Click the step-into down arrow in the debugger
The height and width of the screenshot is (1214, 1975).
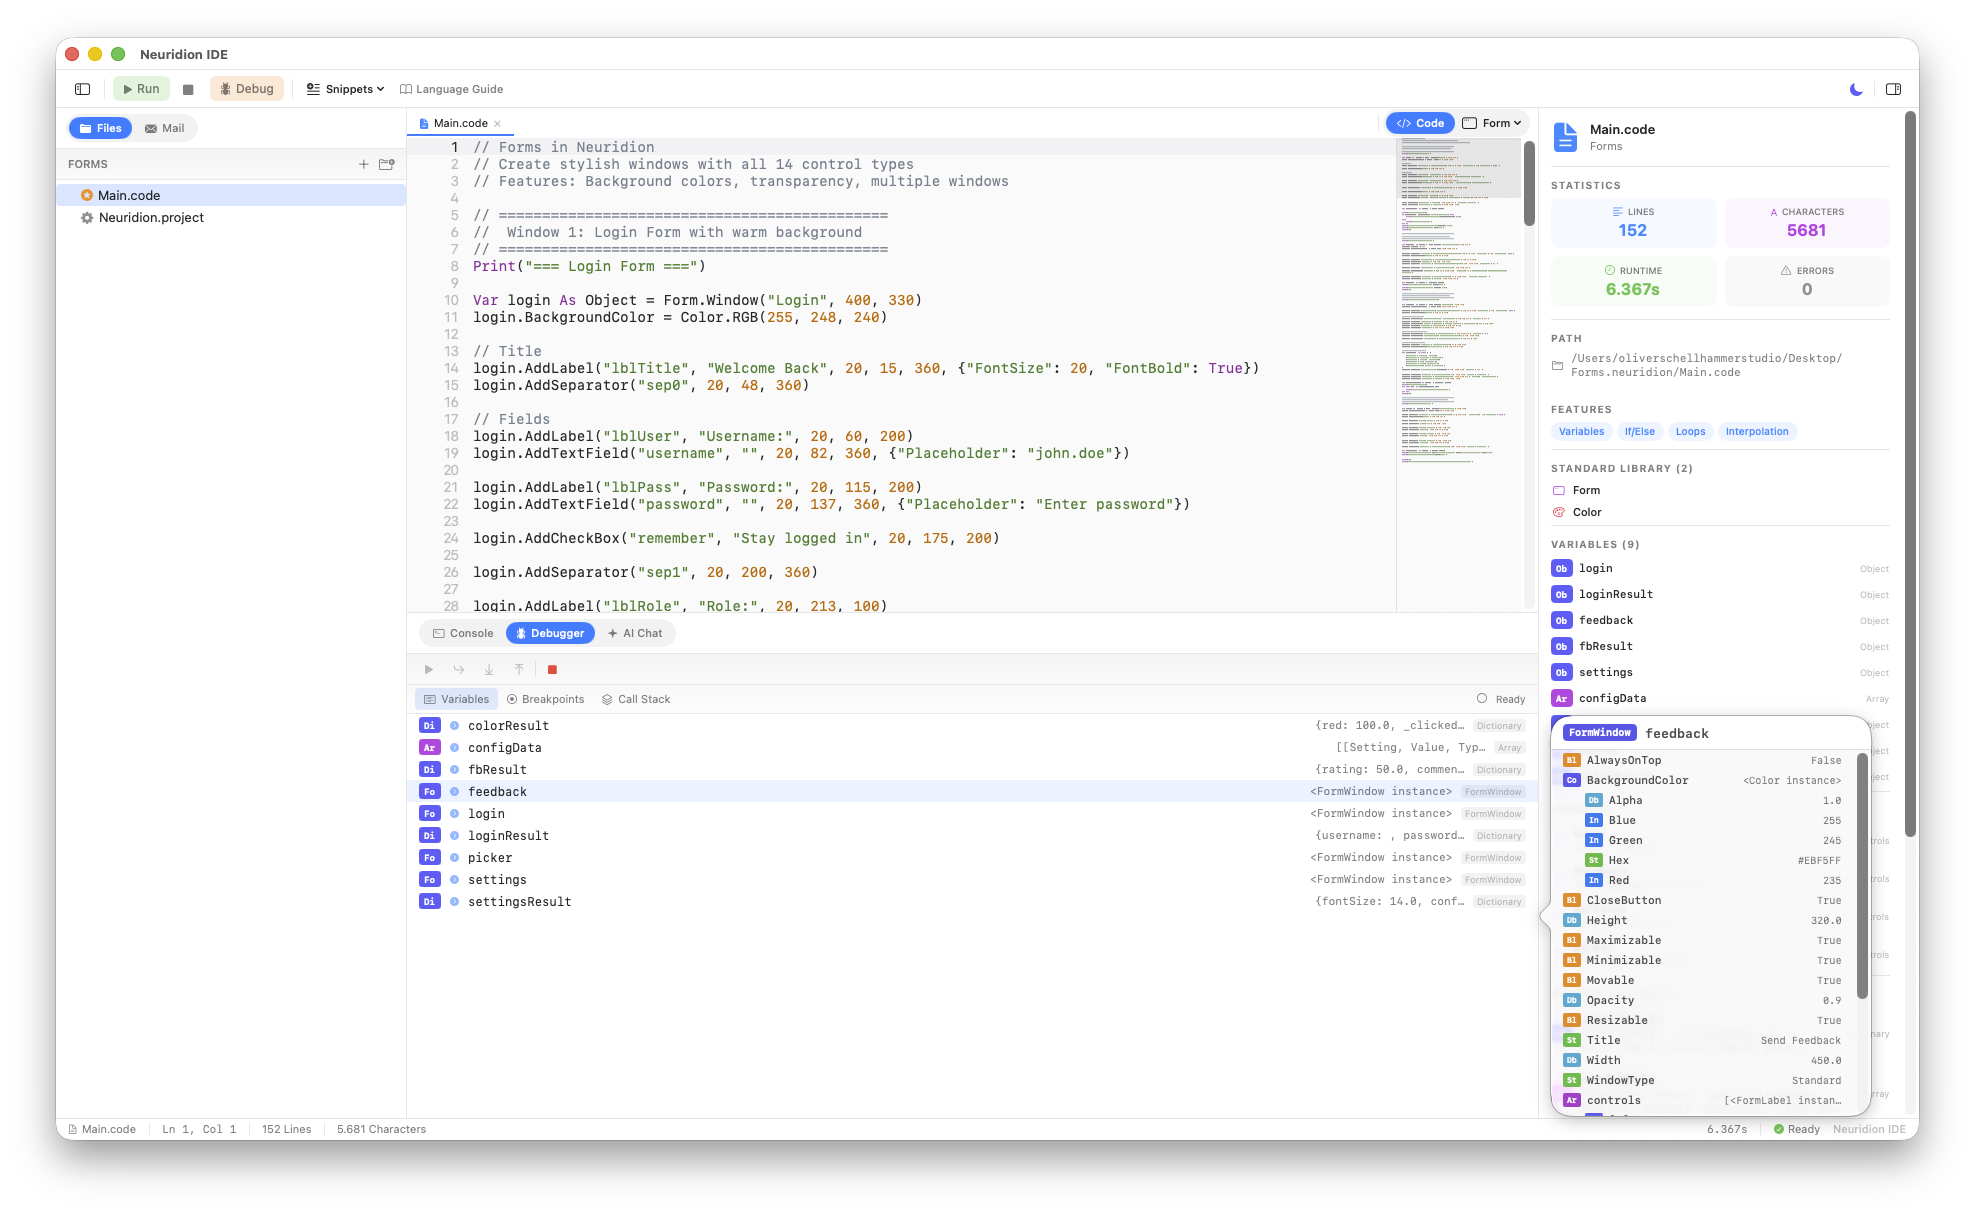[489, 669]
